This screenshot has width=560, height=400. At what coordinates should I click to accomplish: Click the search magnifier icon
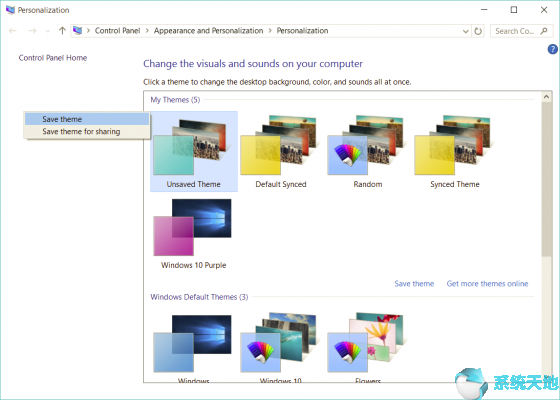click(x=544, y=31)
